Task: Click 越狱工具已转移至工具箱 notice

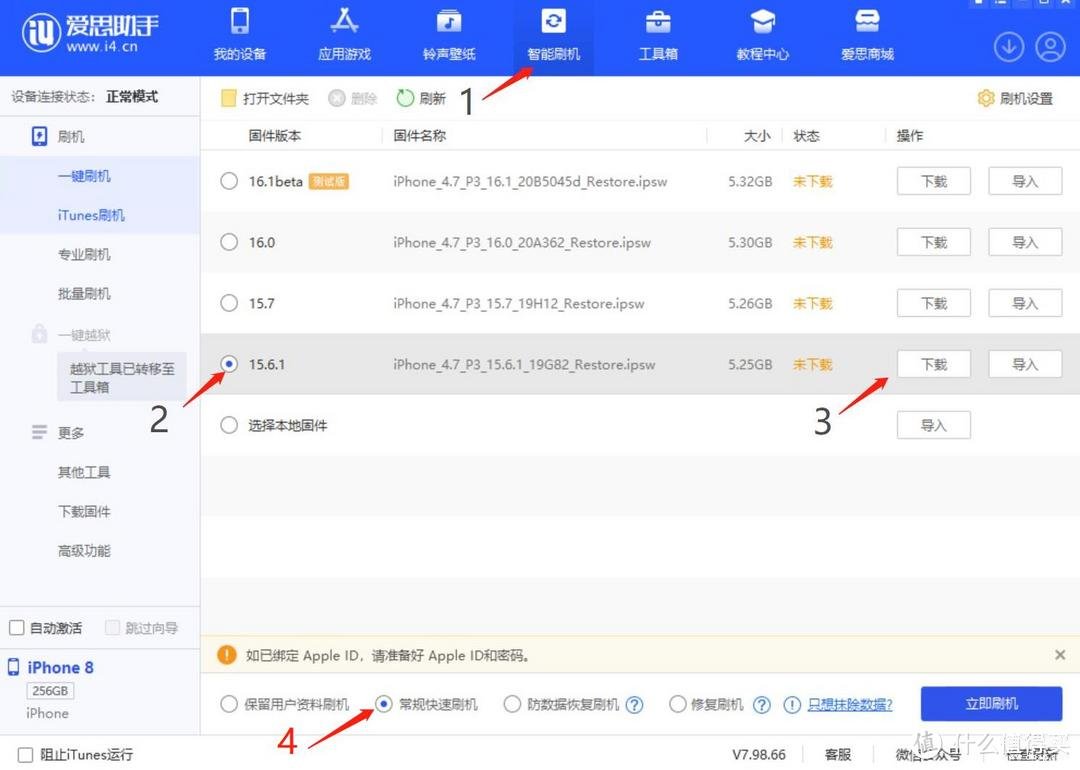Action: (122, 377)
